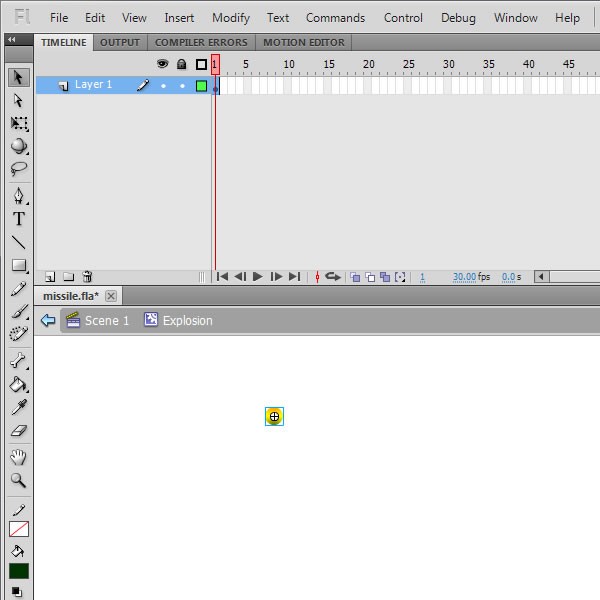Select the Lasso tool
The image size is (600, 600).
tap(19, 168)
